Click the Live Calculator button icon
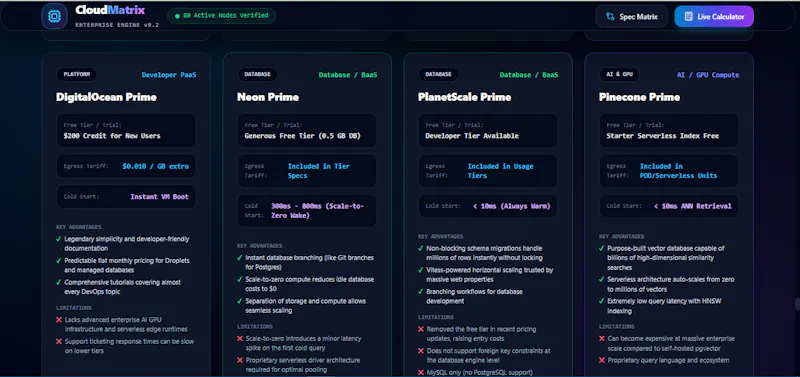The image size is (800, 377). click(x=688, y=17)
